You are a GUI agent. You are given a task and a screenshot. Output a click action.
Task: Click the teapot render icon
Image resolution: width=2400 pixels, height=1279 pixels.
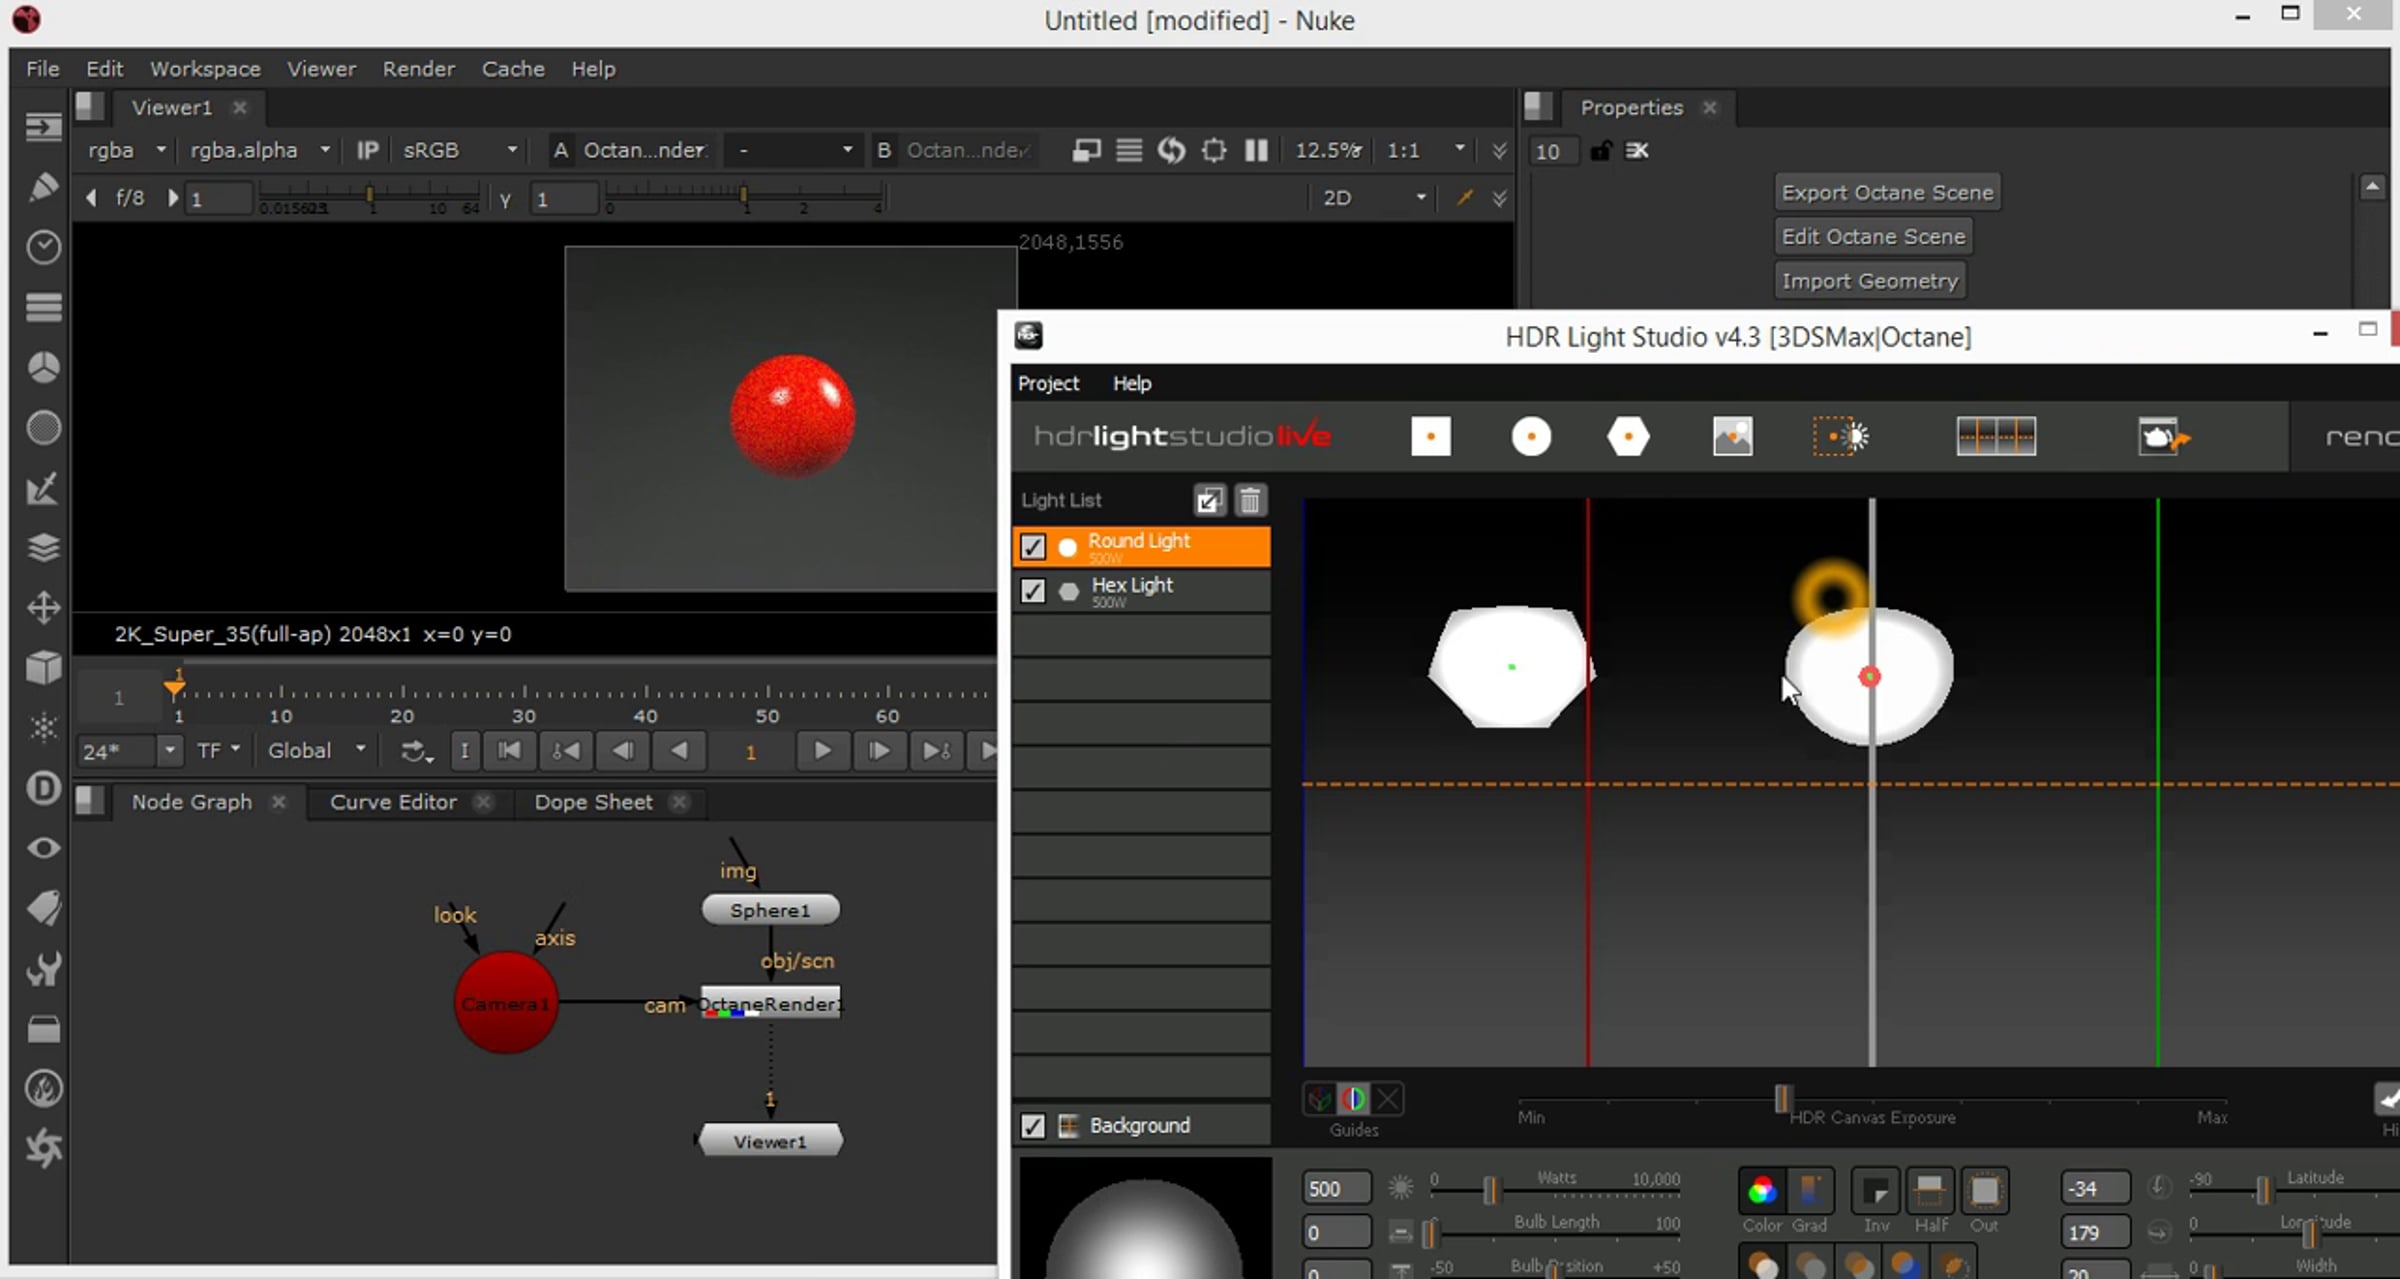[x=2163, y=437]
